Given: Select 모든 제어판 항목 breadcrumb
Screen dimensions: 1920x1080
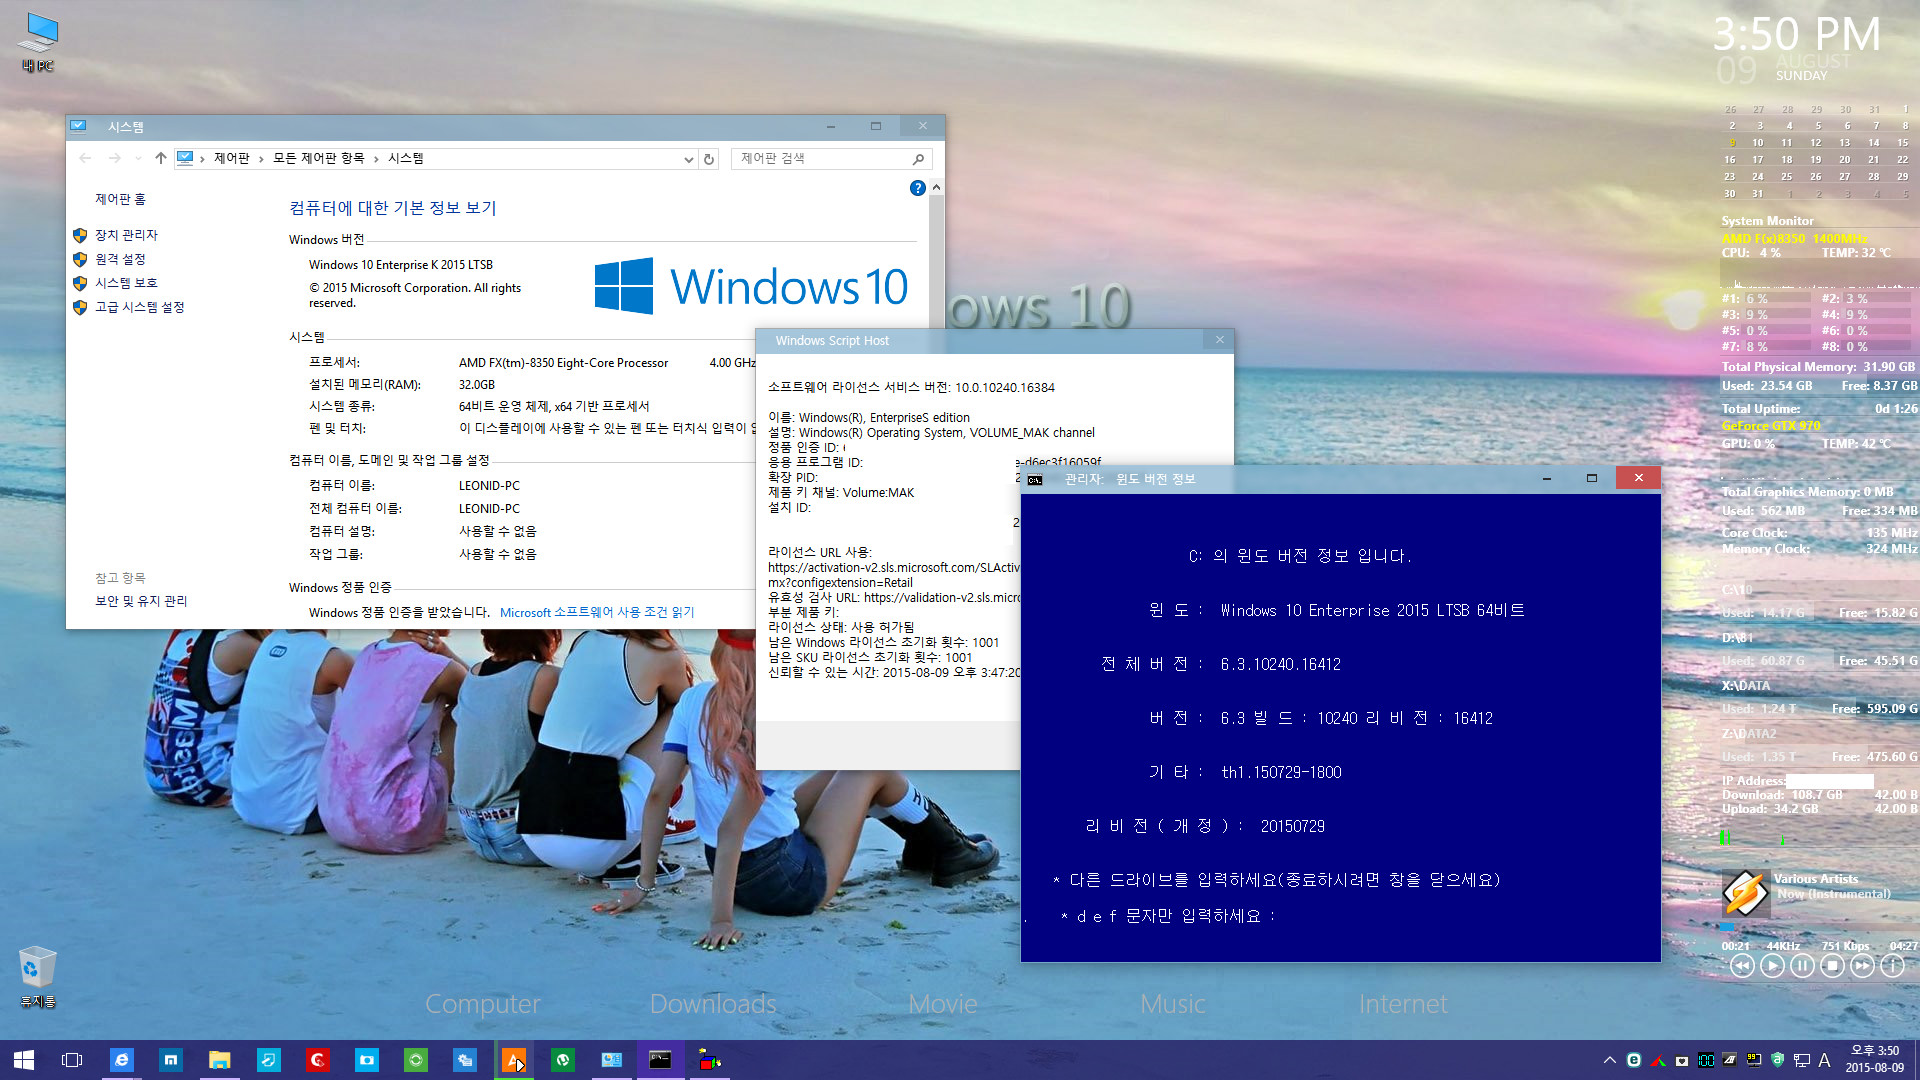Looking at the screenshot, I should pos(319,158).
